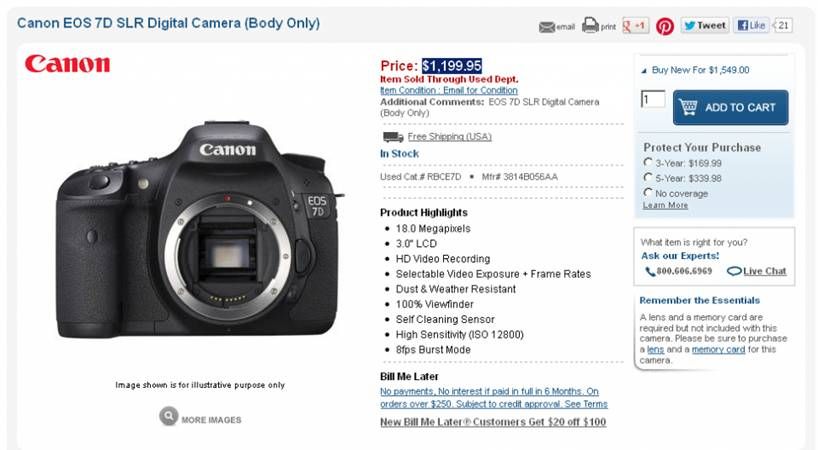The width and height of the screenshot is (818, 450).
Task: Click the Add to Cart button
Action: (730, 107)
